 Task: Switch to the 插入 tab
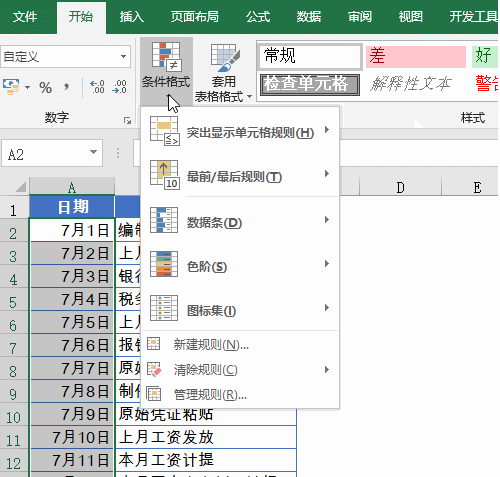132,17
